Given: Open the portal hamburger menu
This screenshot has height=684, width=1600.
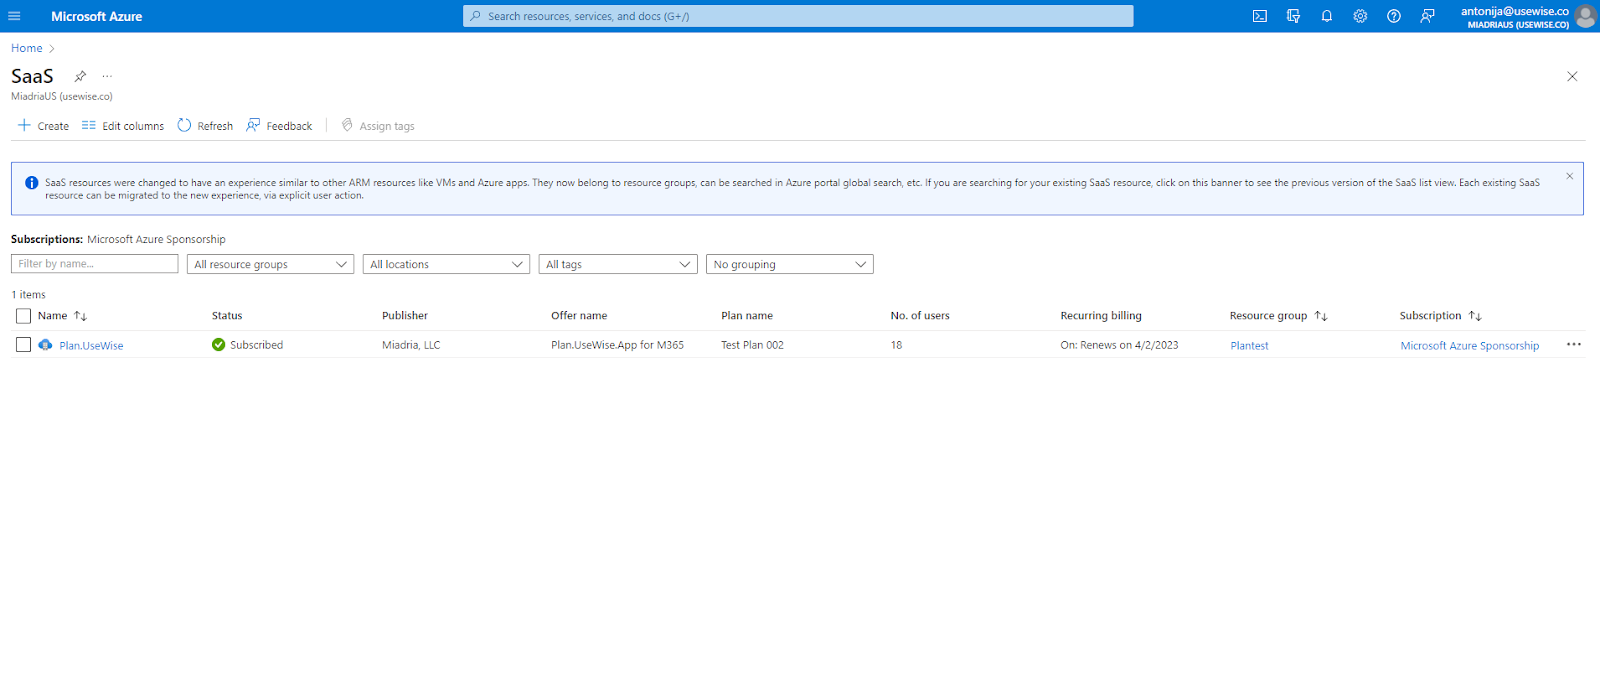Looking at the screenshot, I should 14,16.
